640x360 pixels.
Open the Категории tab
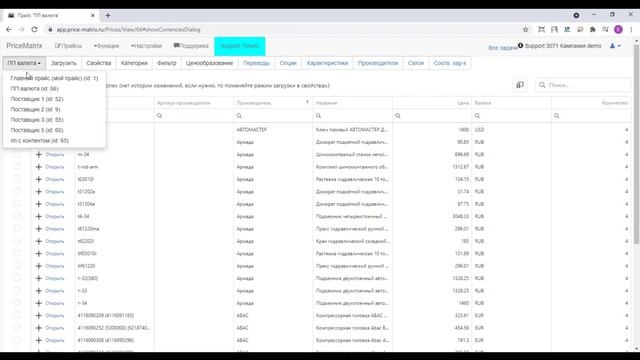coord(134,63)
